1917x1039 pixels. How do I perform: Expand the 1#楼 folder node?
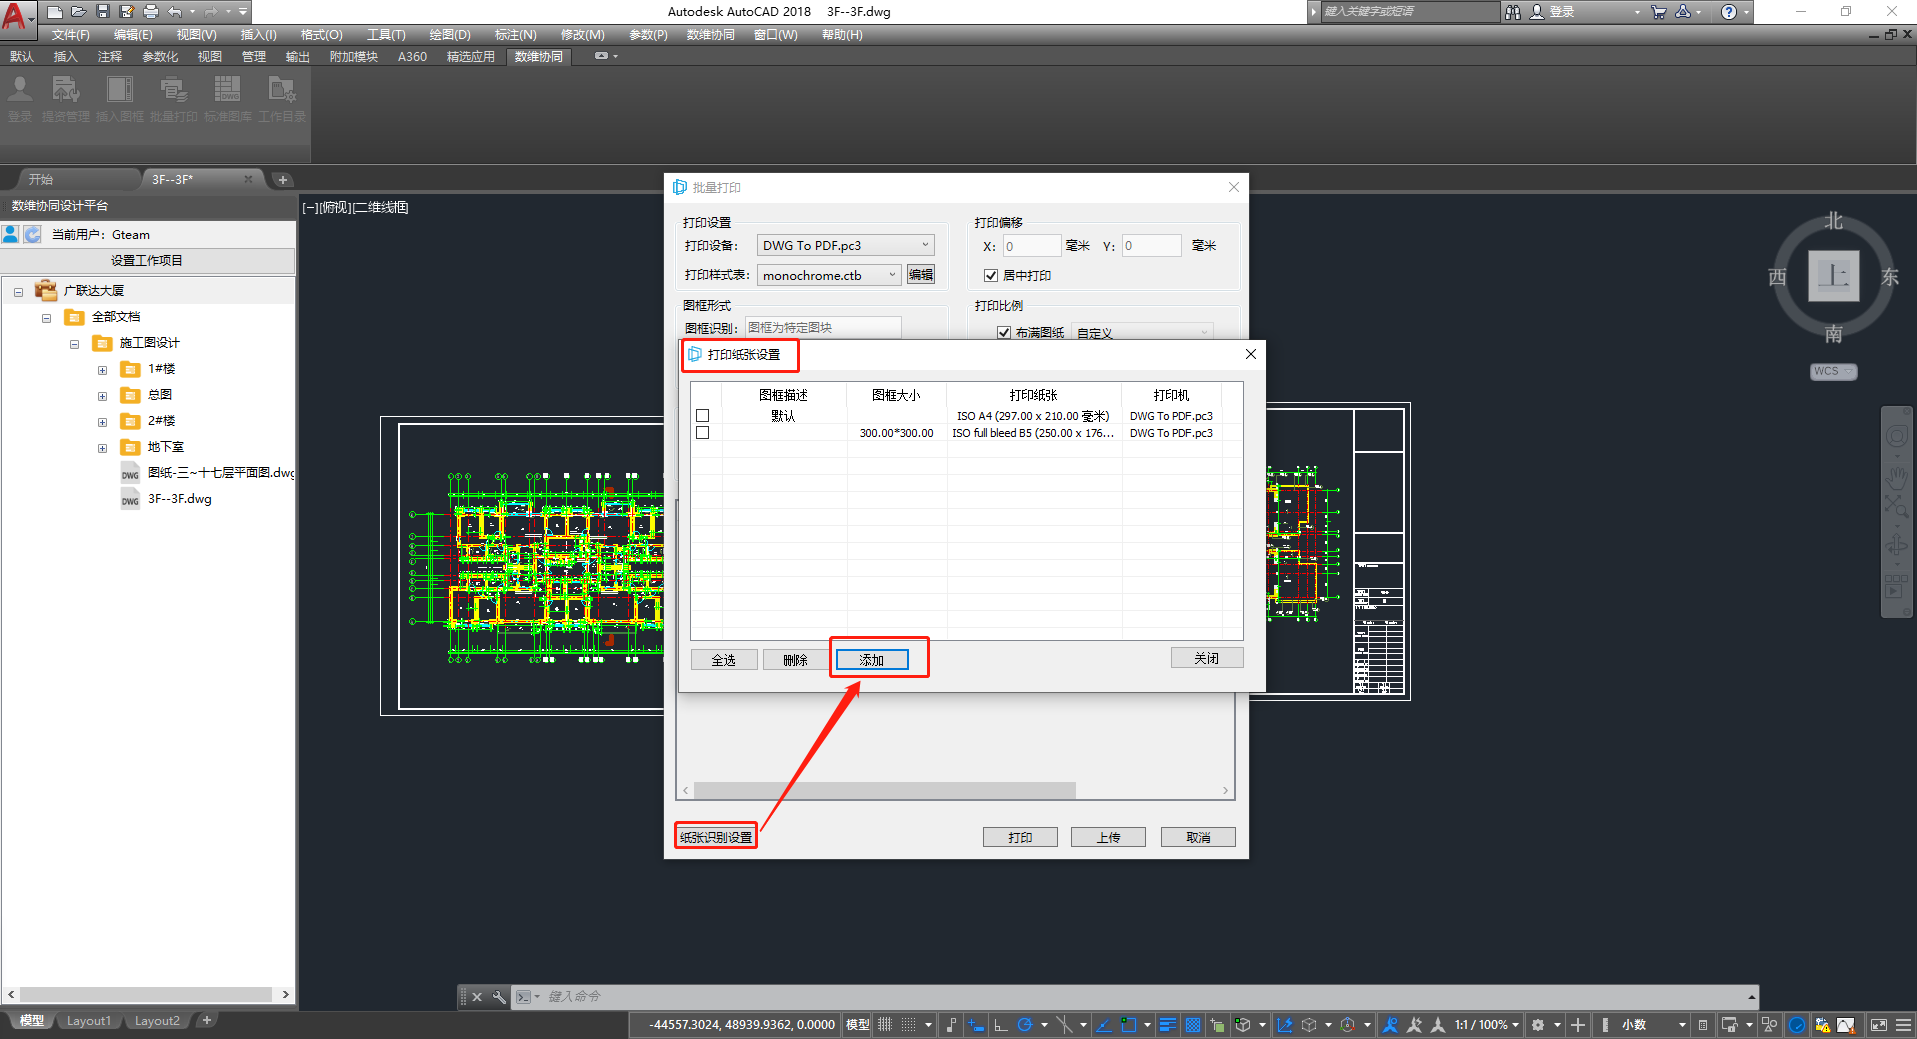pyautogui.click(x=102, y=370)
